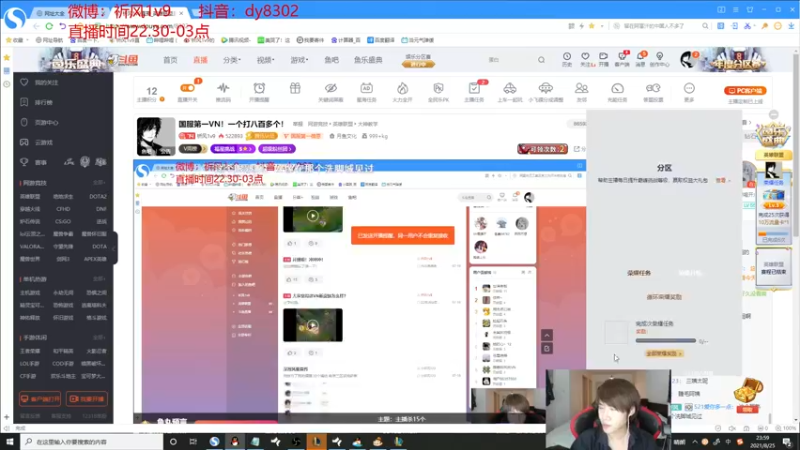Click the Windows taskbar search box
The width and height of the screenshot is (800, 450).
click(92, 442)
